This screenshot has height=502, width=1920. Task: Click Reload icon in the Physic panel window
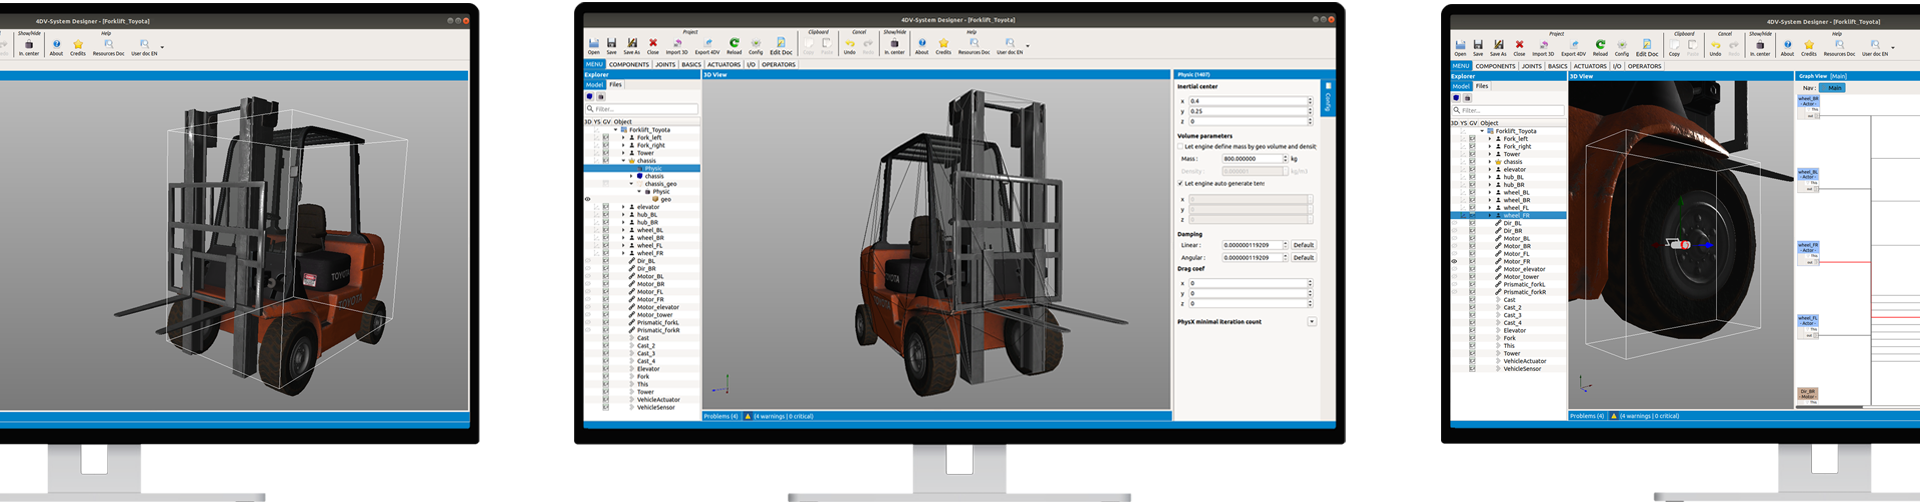point(734,44)
